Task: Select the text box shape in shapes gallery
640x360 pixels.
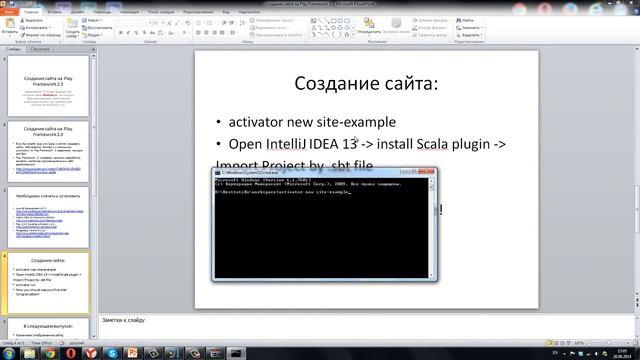Action: [x=313, y=20]
